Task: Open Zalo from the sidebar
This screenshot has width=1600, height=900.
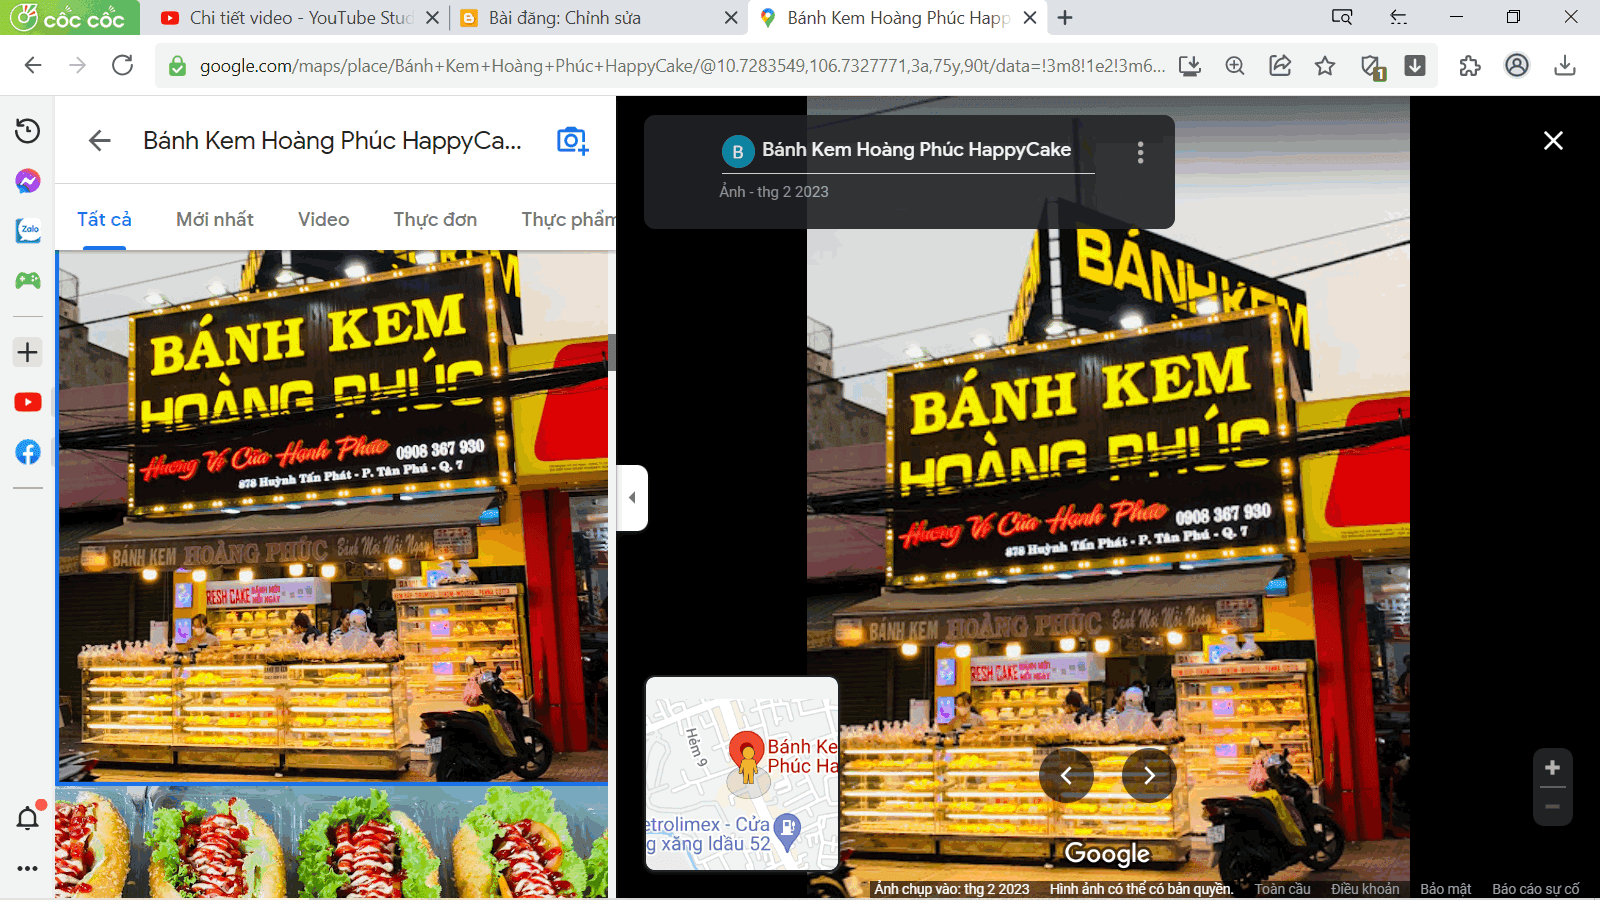Action: point(28,231)
